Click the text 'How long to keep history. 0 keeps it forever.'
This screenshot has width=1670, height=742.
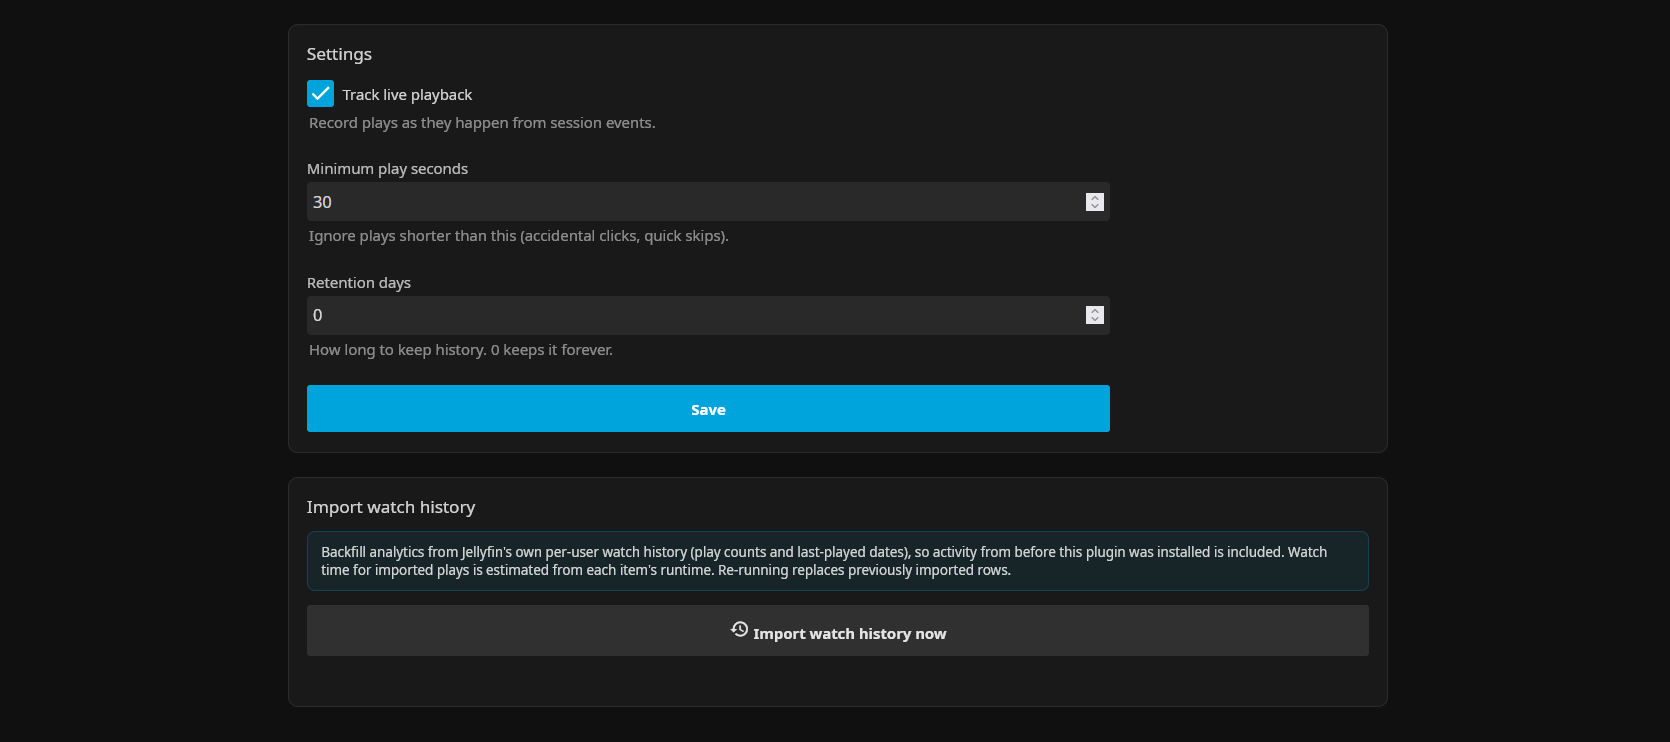click(x=461, y=350)
